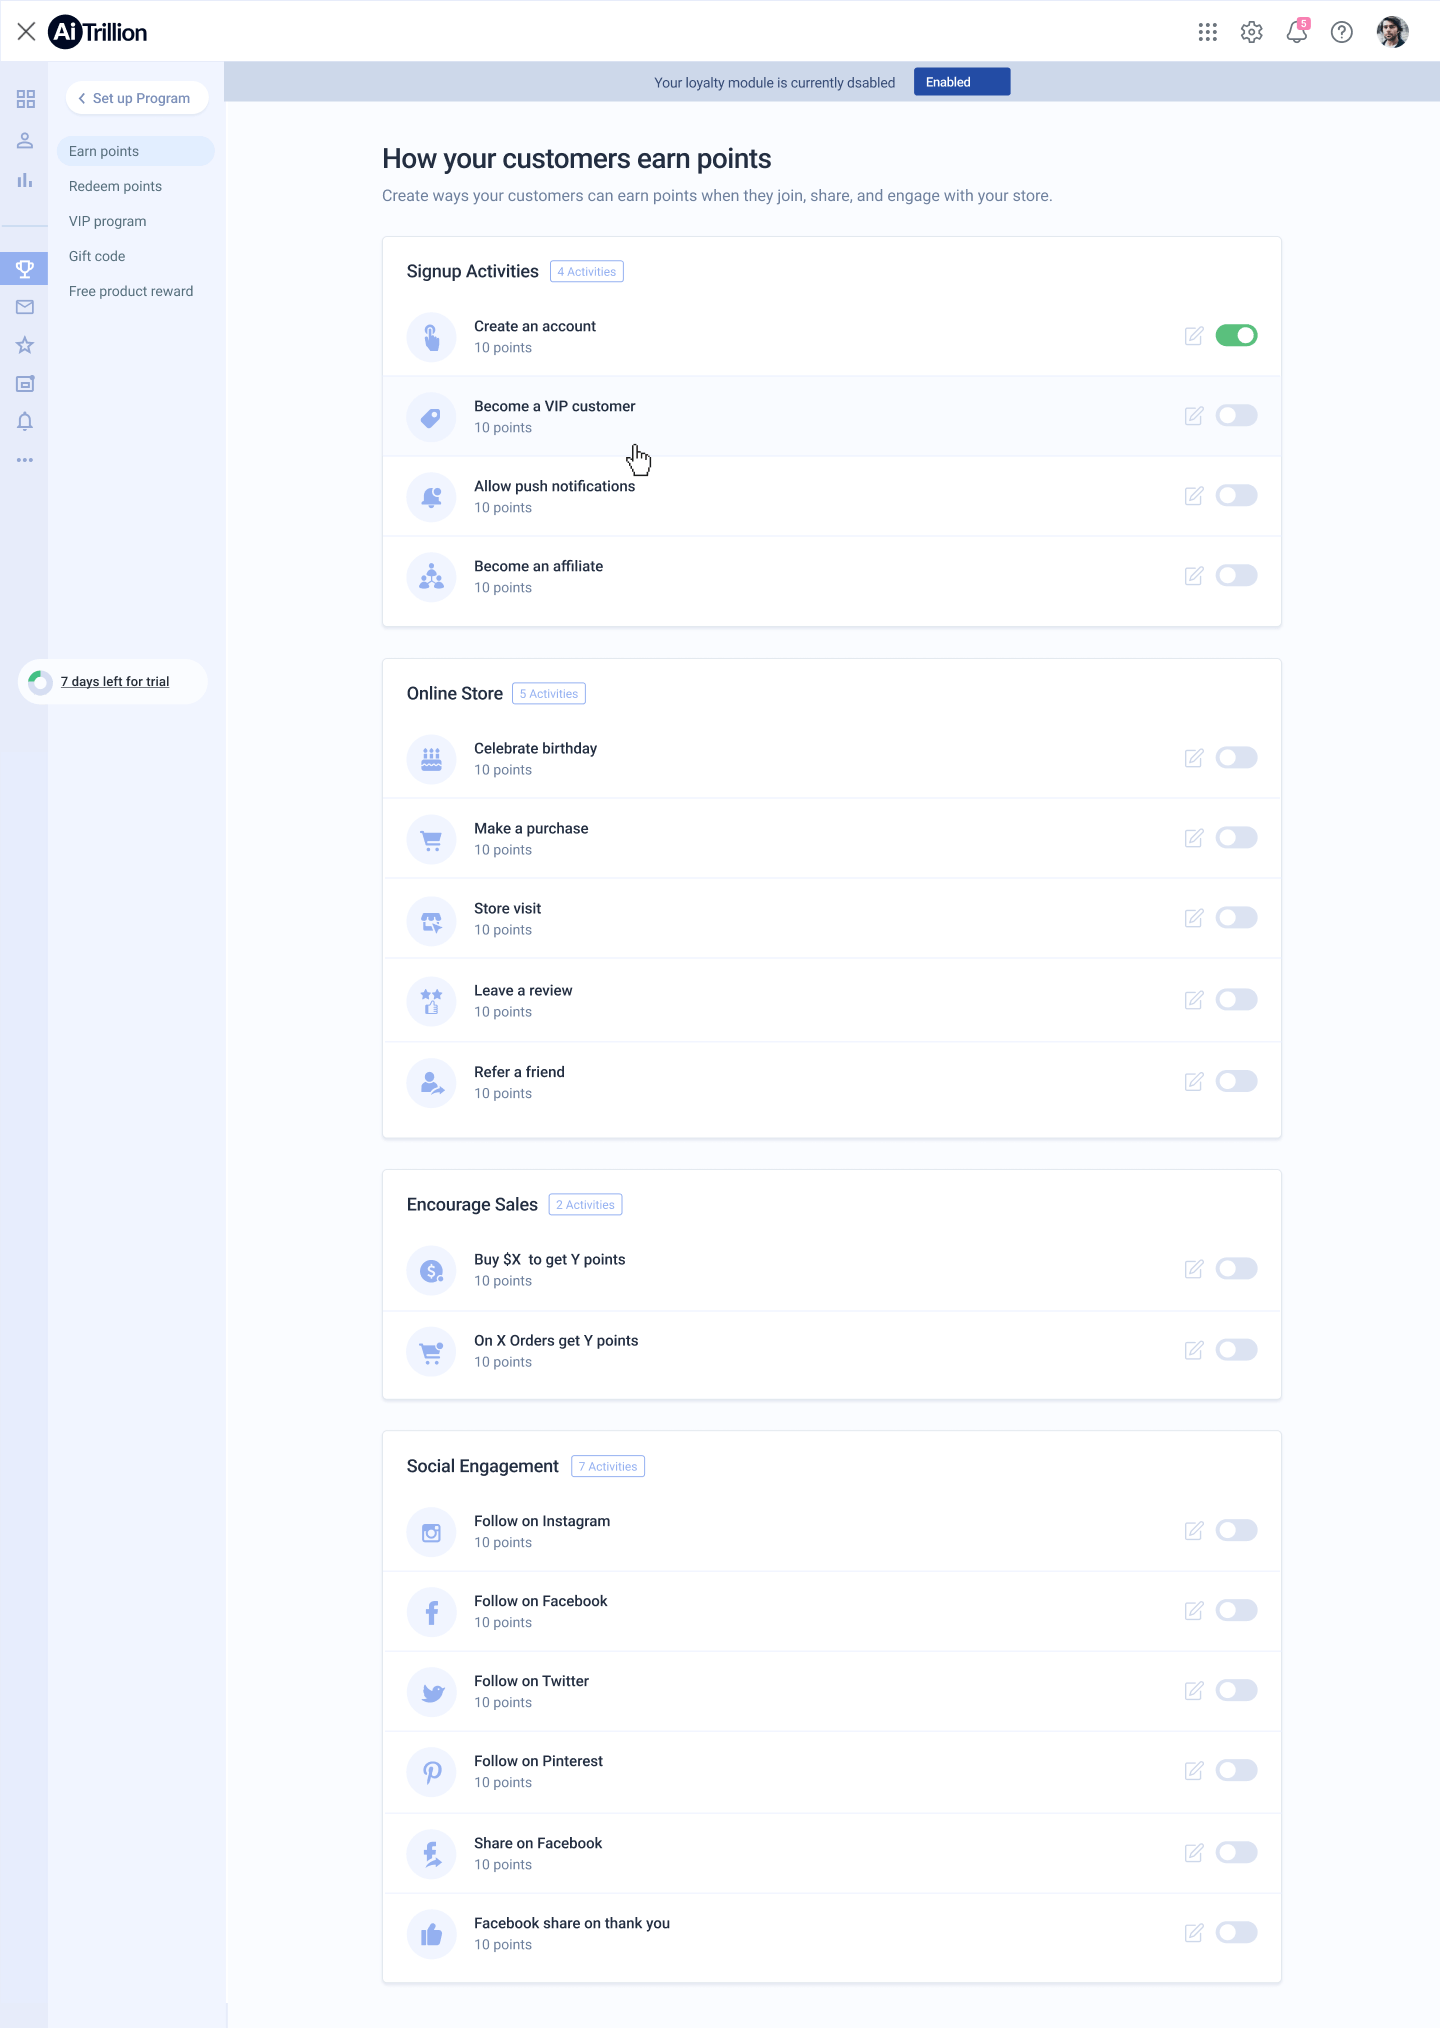Screen dimensions: 1440x2028
Task: Edit Allow push notifications activity
Action: (1194, 496)
